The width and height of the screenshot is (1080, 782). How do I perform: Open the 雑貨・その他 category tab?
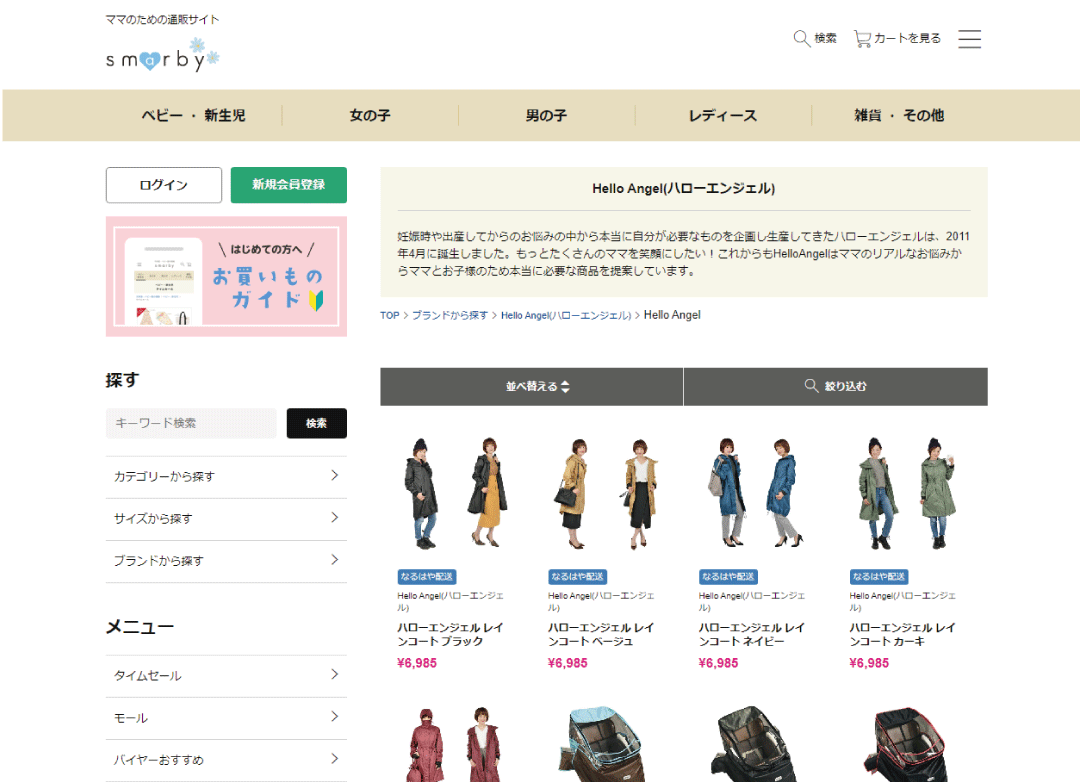pyautogui.click(x=899, y=115)
